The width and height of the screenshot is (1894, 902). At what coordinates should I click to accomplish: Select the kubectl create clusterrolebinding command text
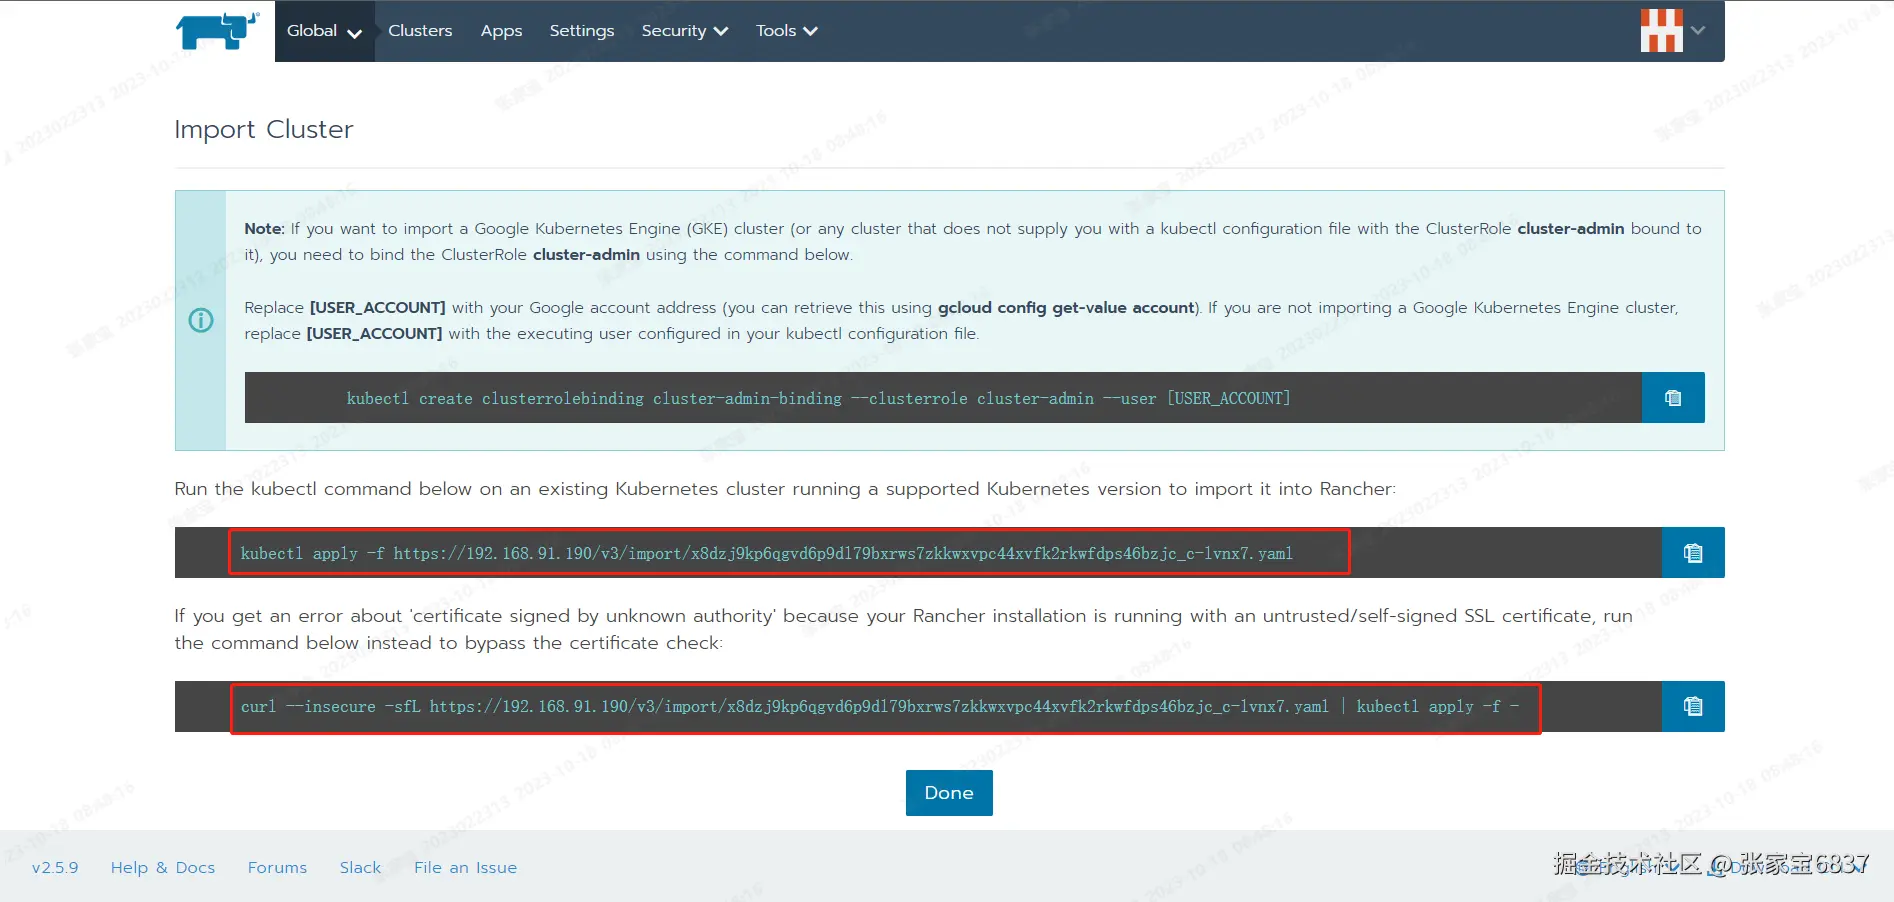[x=818, y=398]
